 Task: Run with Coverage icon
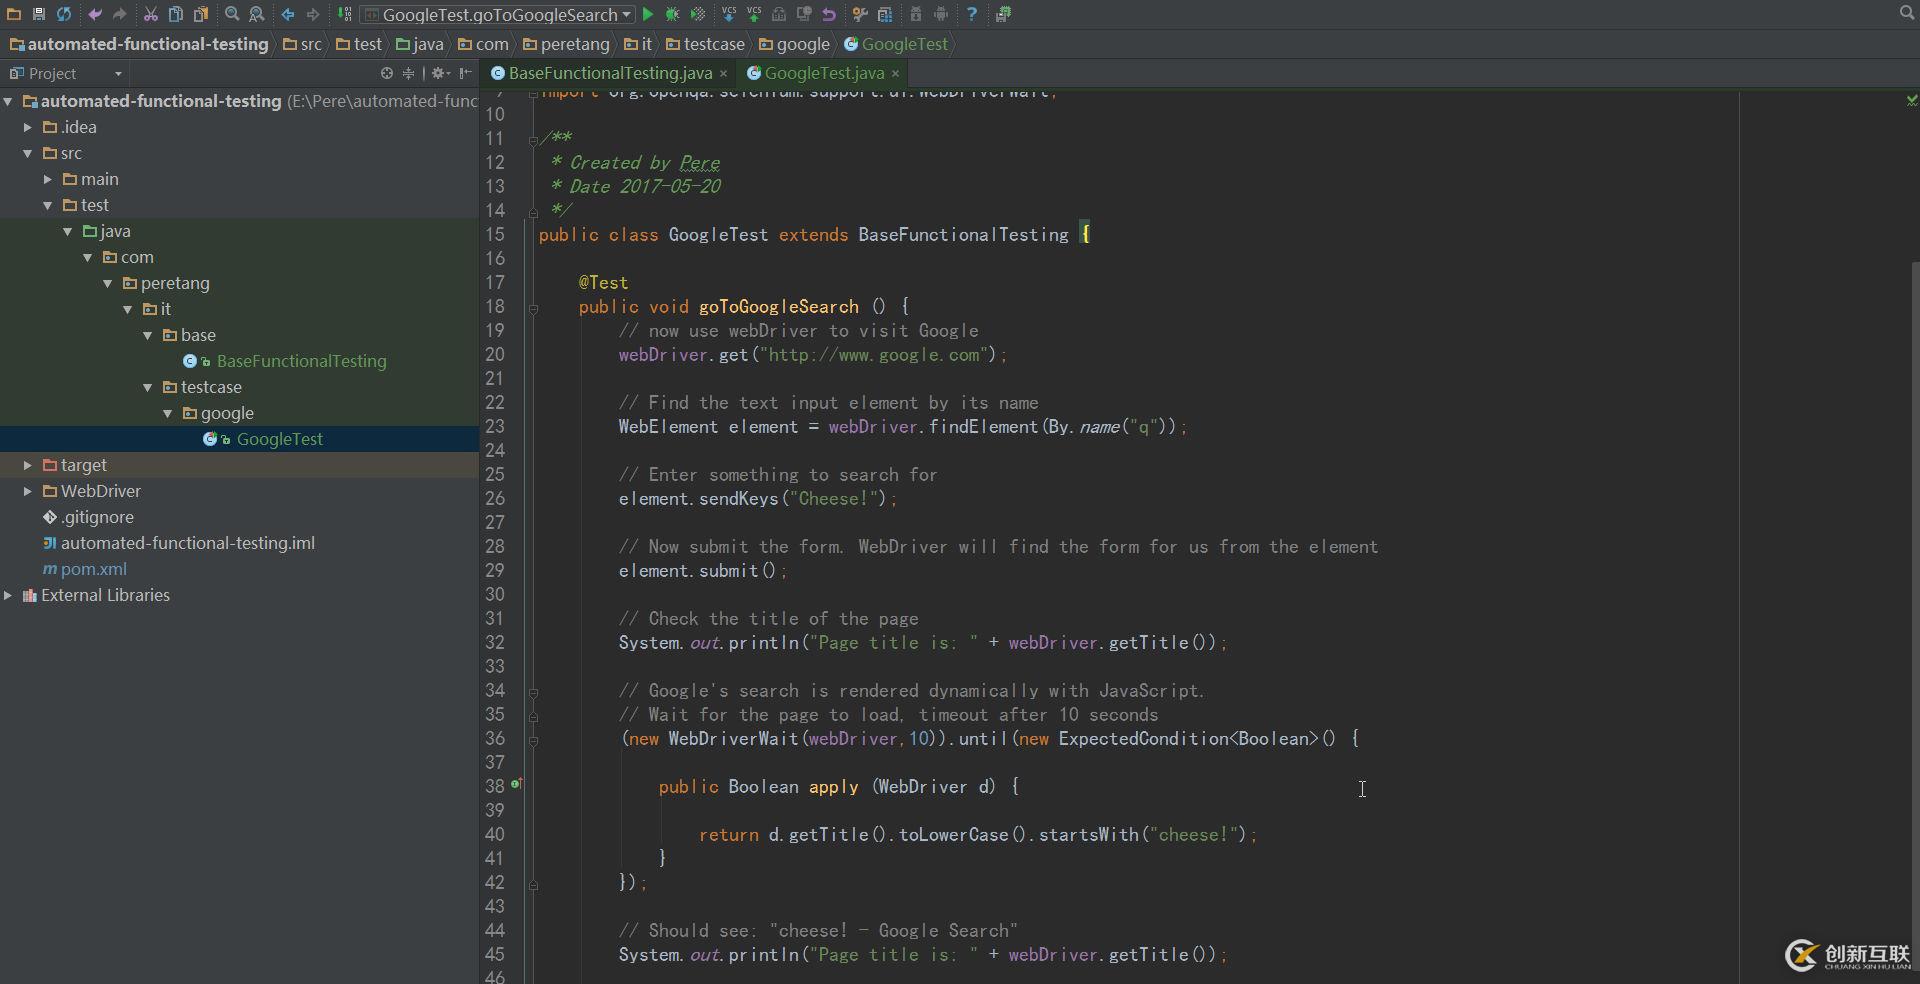(x=698, y=14)
